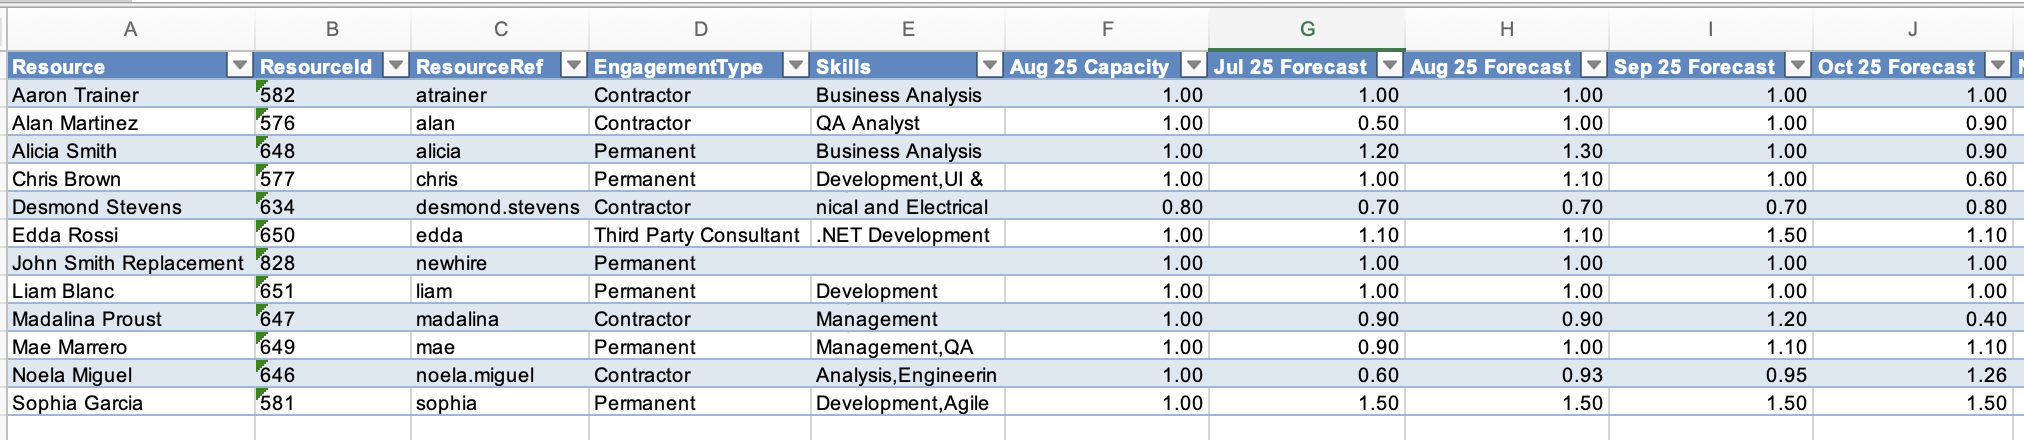
Task: Open the EngagementType filter dropdown
Action: tap(795, 66)
